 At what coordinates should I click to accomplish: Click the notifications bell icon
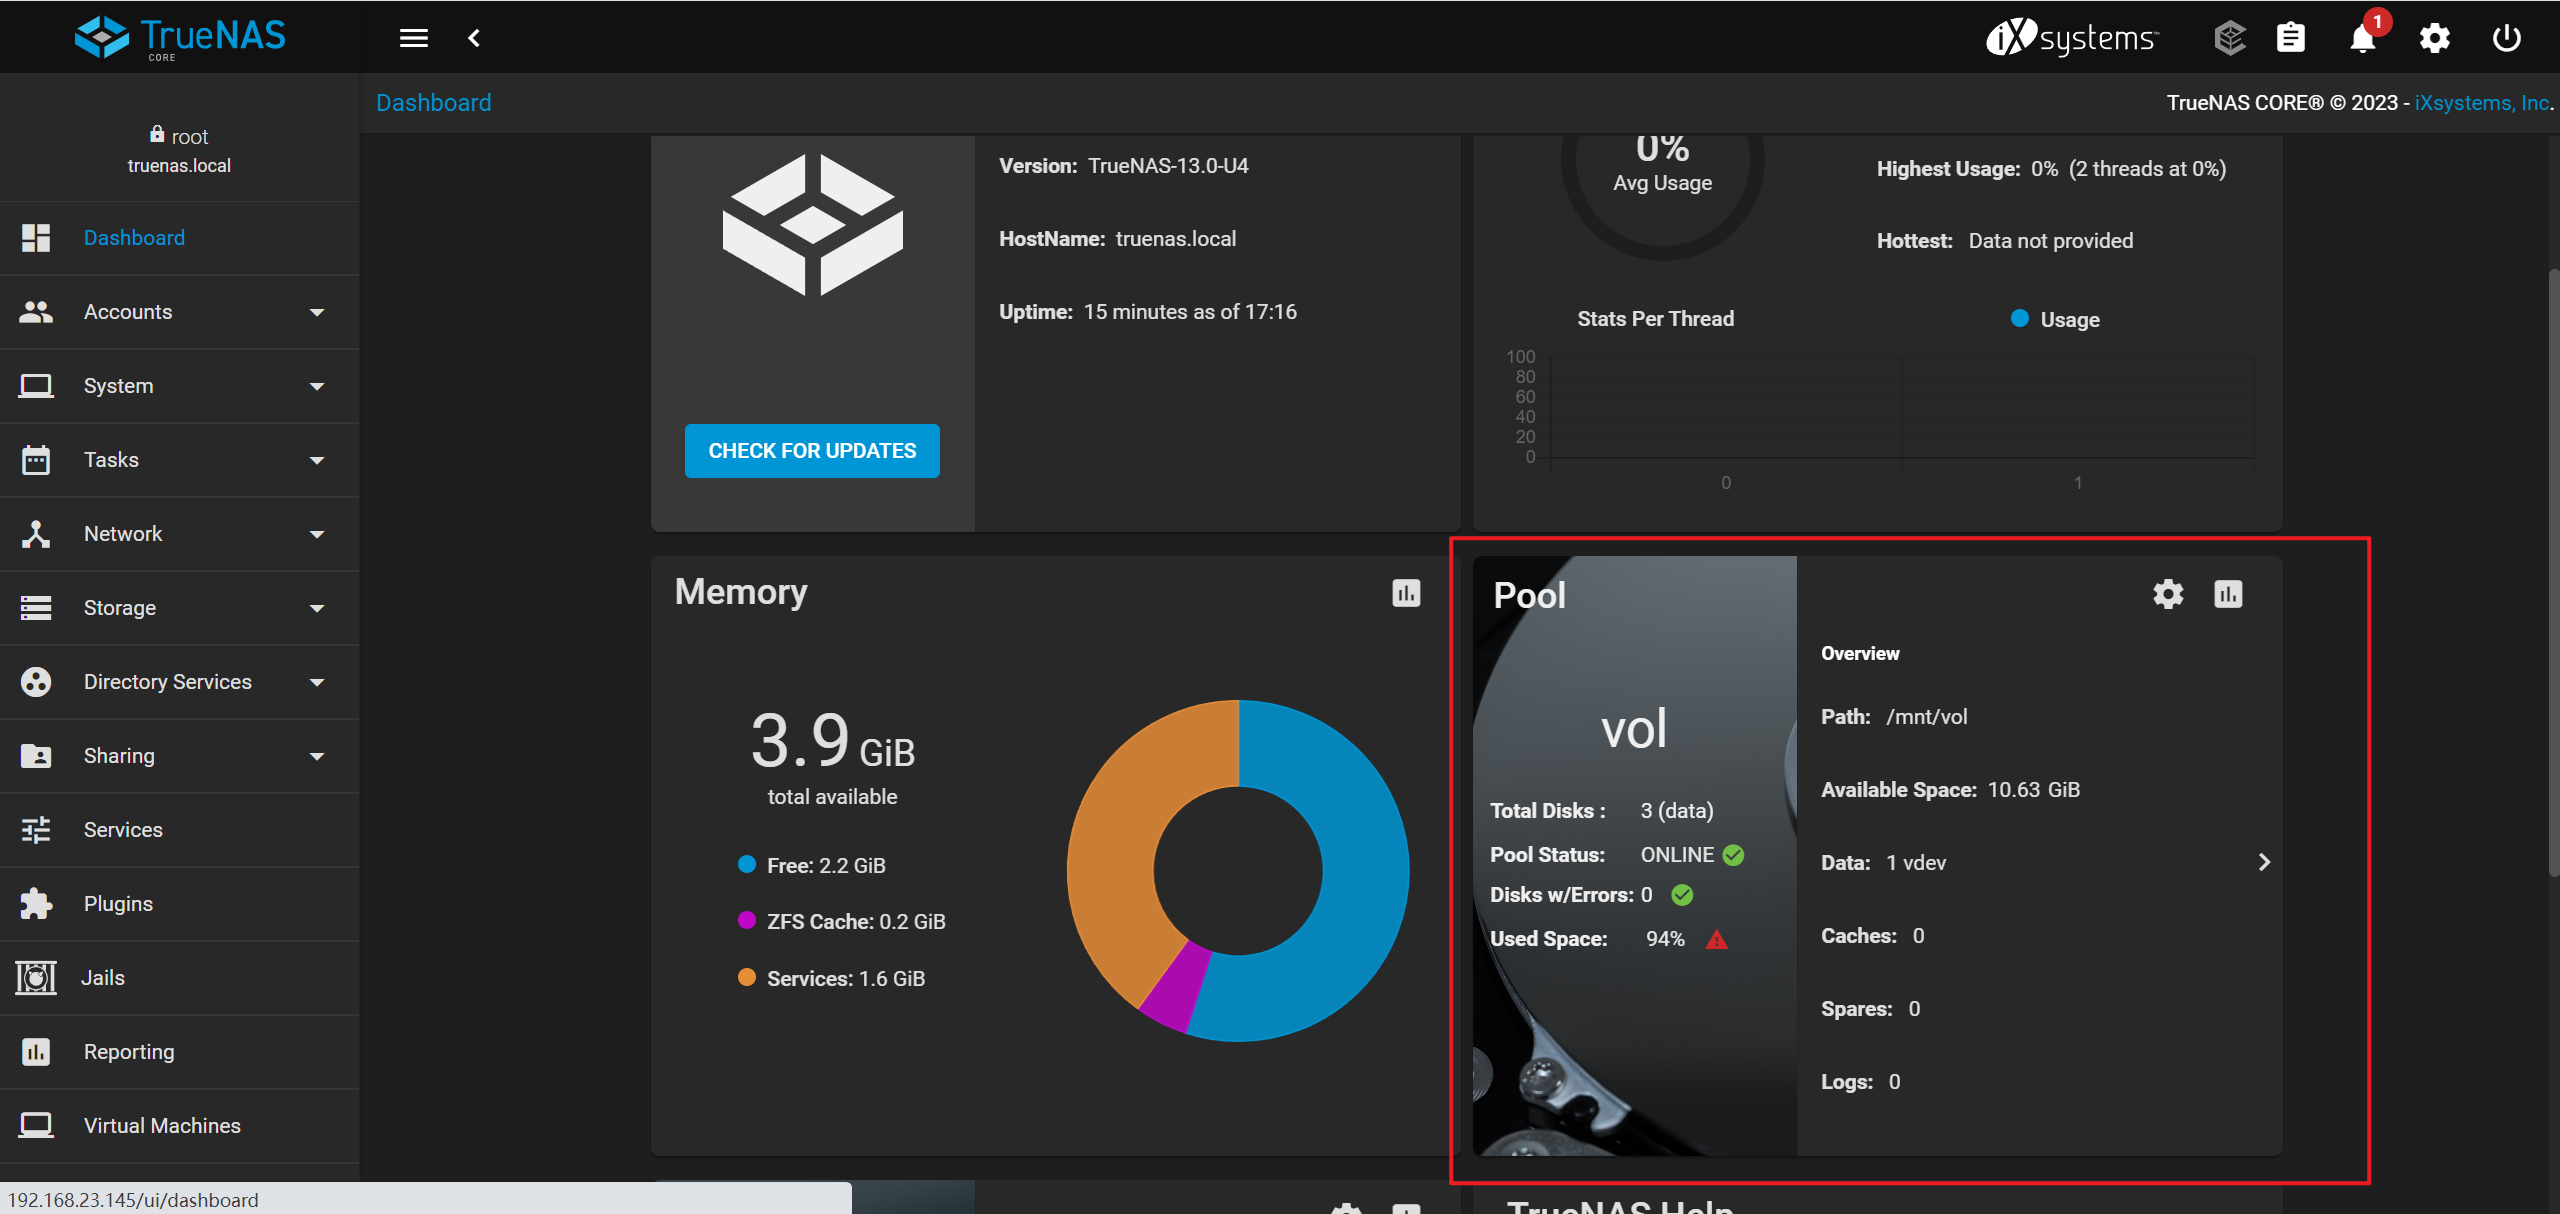point(2362,39)
